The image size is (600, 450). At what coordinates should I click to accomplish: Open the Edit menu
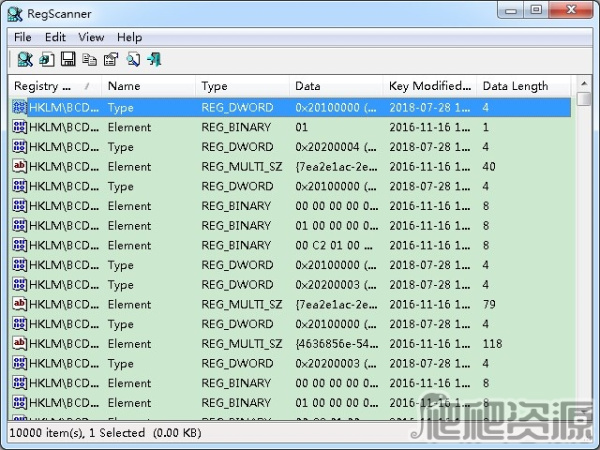tap(55, 38)
